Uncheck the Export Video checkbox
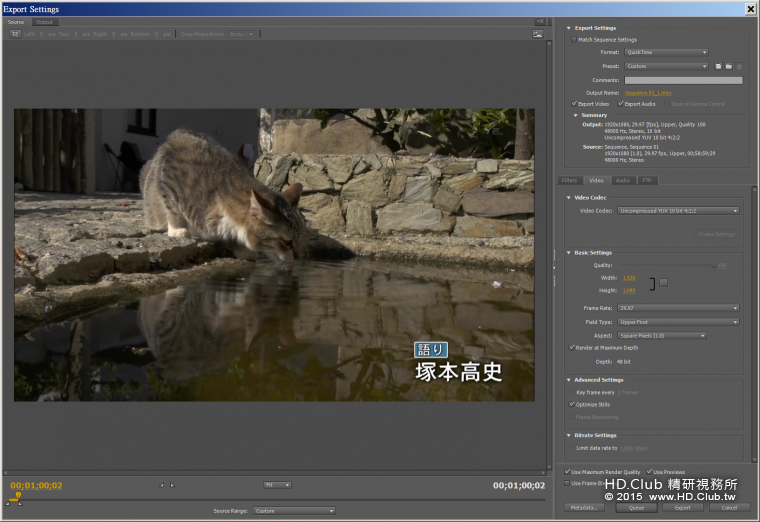Screen dimensions: 760x522 575,103
